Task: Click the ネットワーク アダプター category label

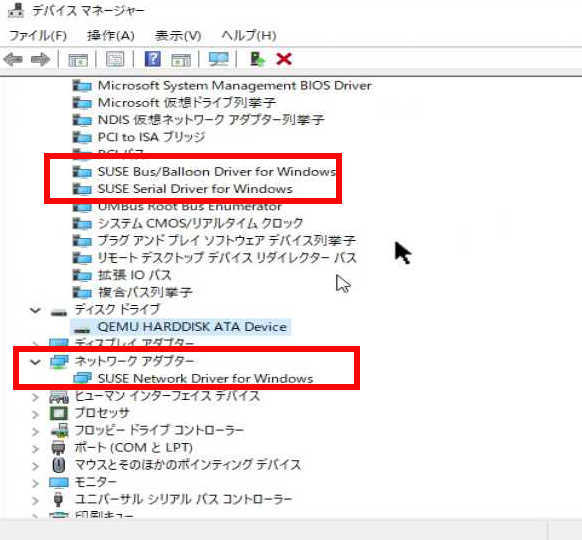Action: point(134,361)
